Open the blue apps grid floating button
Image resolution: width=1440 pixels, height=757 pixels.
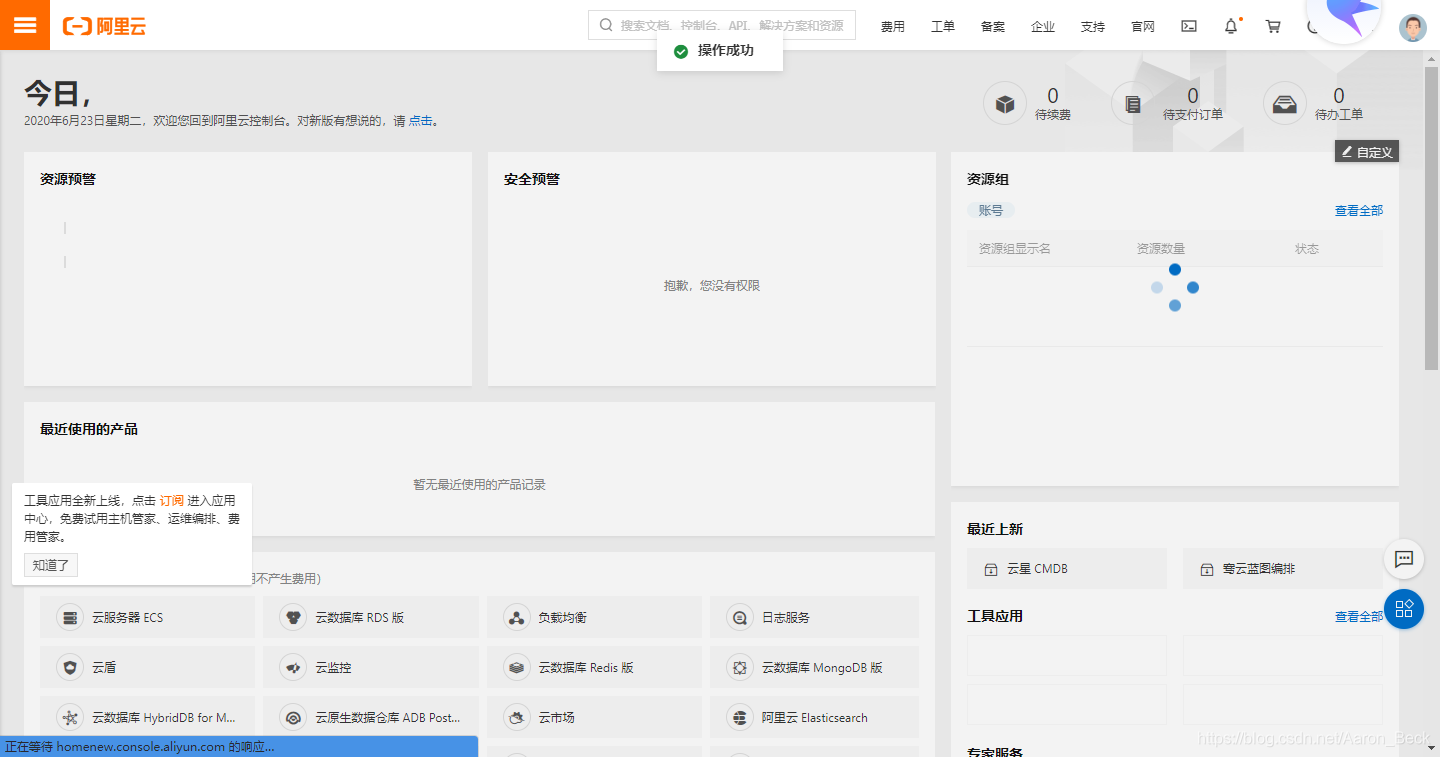pyautogui.click(x=1404, y=609)
